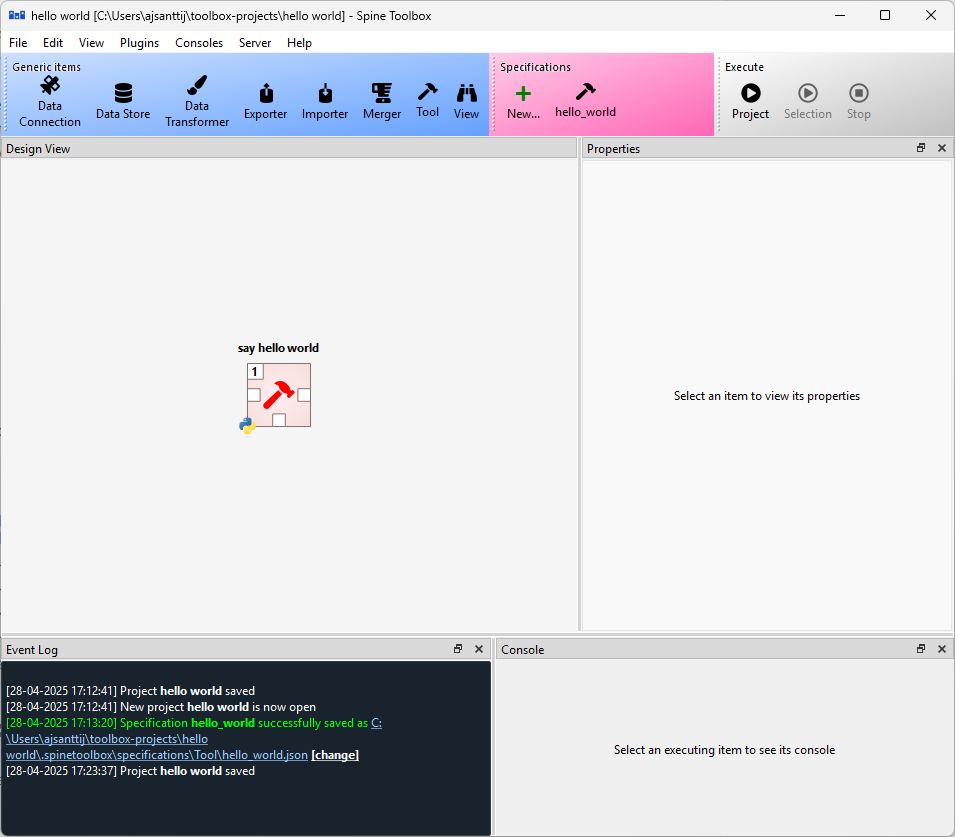Select the Data Store item icon
Screen dimensions: 955x837
(x=123, y=93)
